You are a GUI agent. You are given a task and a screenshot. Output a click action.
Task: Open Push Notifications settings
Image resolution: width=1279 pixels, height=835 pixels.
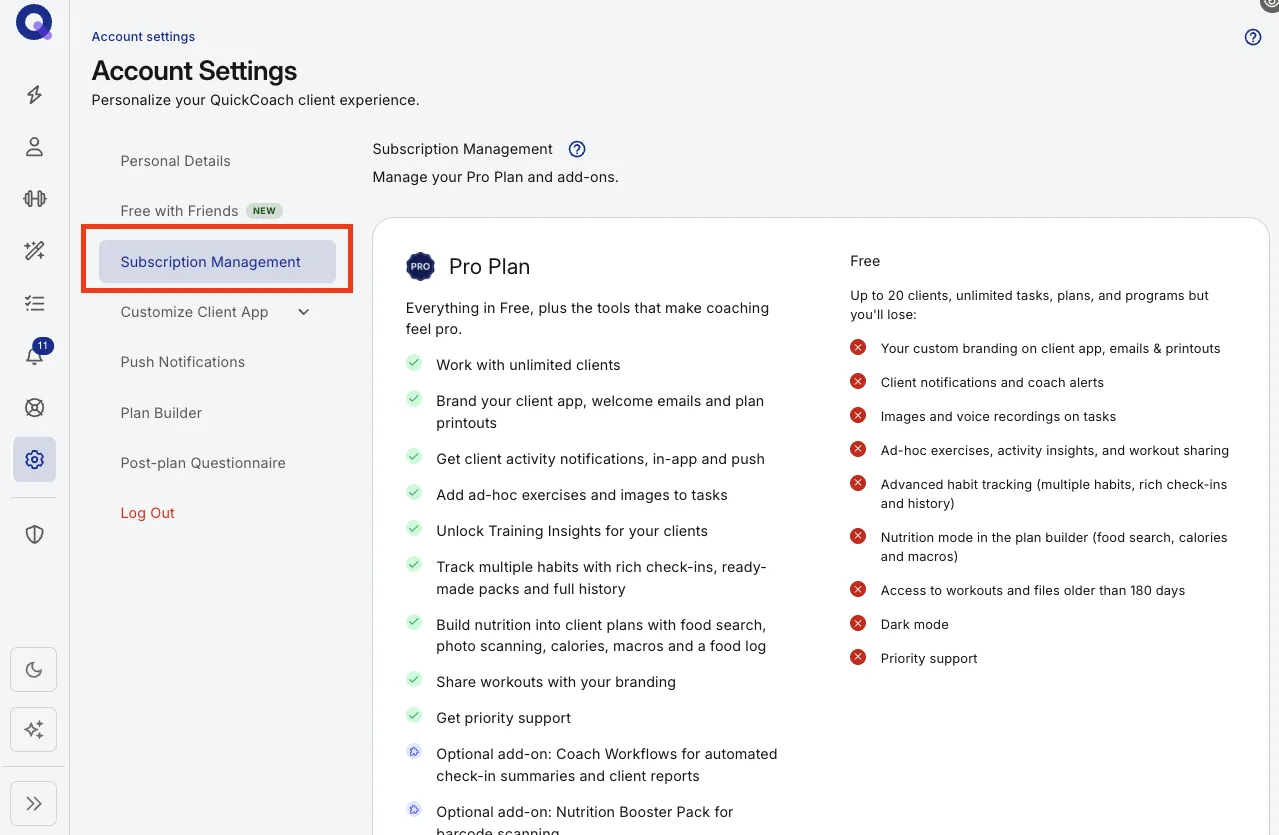pos(182,362)
